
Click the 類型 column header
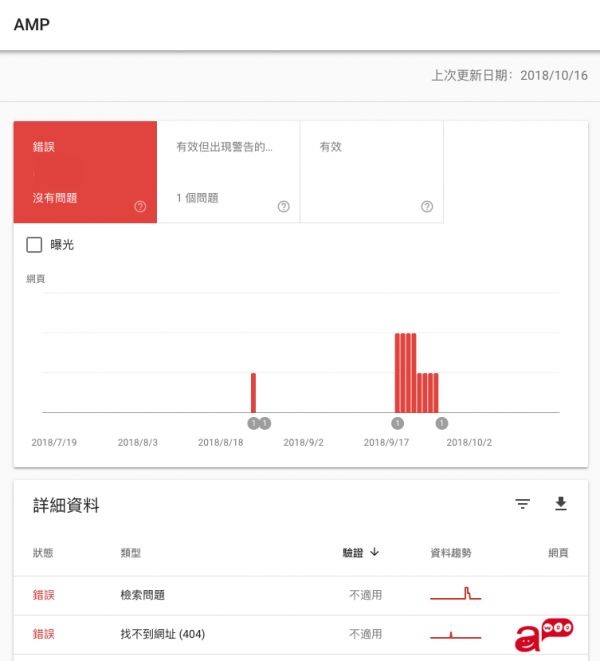(x=131, y=553)
